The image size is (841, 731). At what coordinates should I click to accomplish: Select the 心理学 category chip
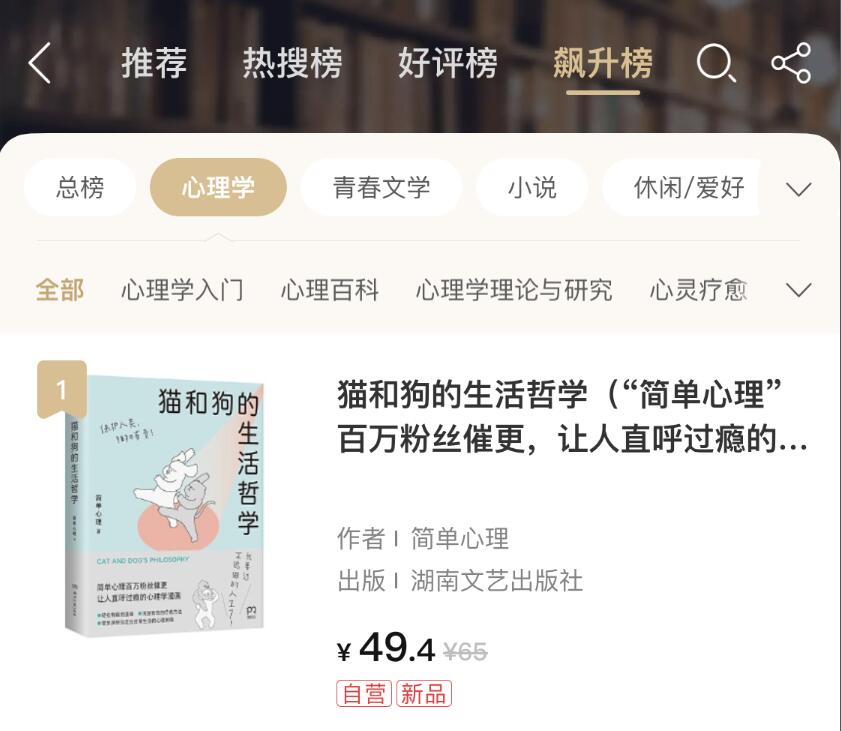pos(218,188)
